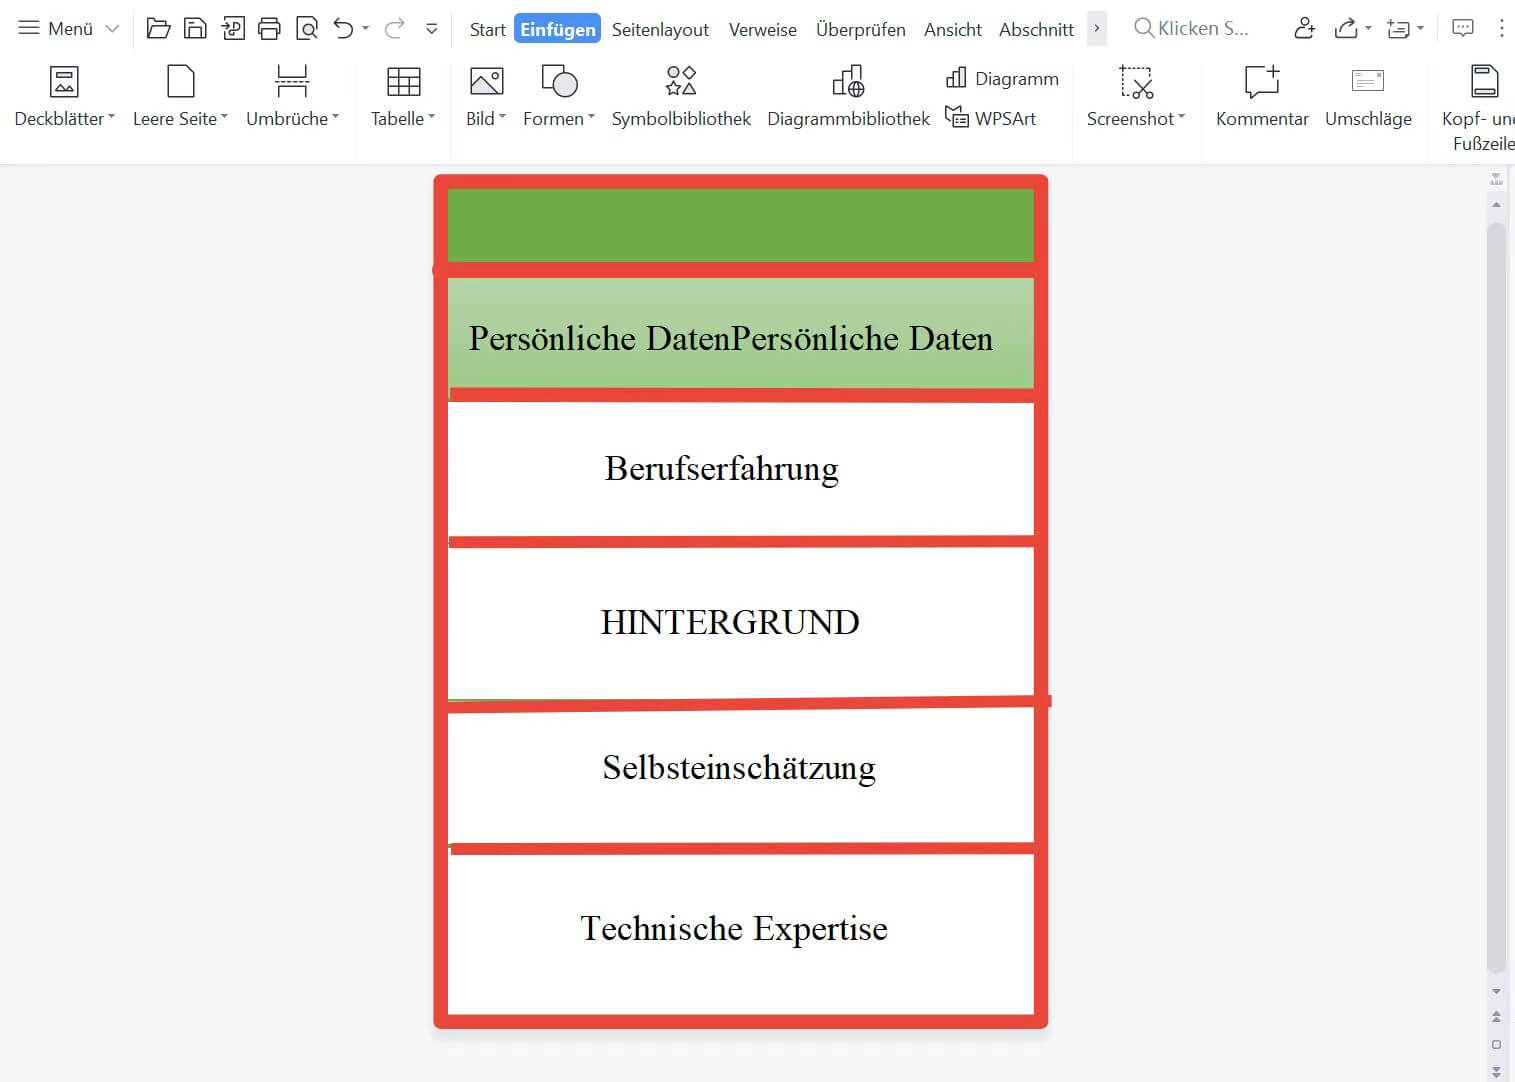Screen dimensions: 1515x1082
Task: Go to the Verweise tab
Action: pos(762,29)
